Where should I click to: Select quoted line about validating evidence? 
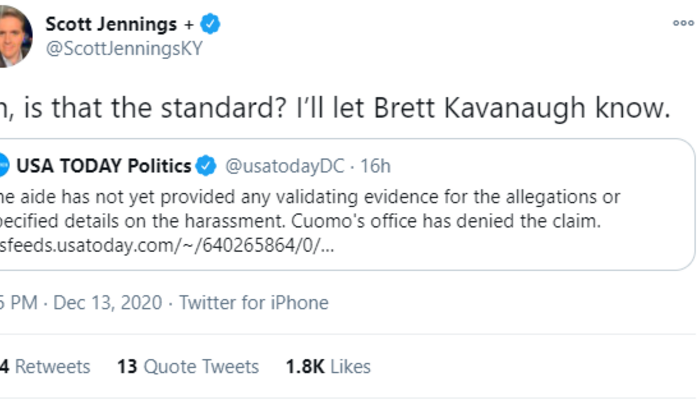tap(310, 194)
